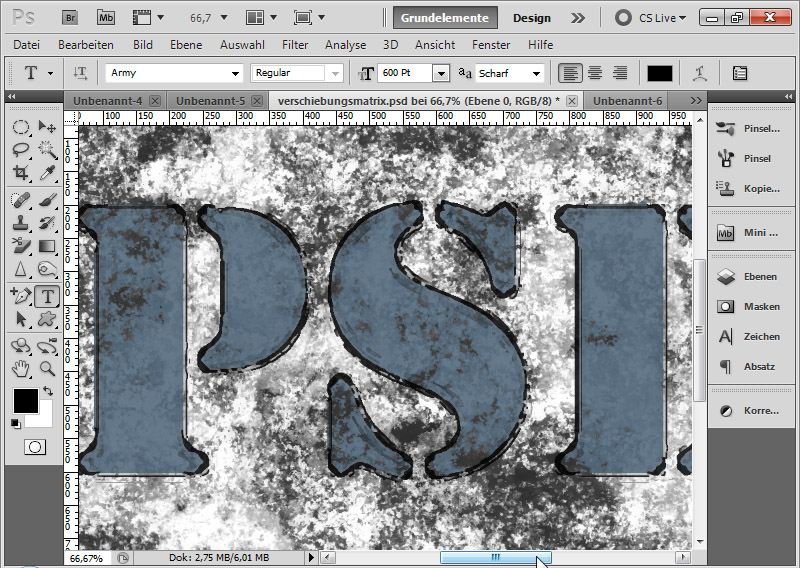The width and height of the screenshot is (800, 568).
Task: Open the warped text options icon
Action: (x=702, y=73)
